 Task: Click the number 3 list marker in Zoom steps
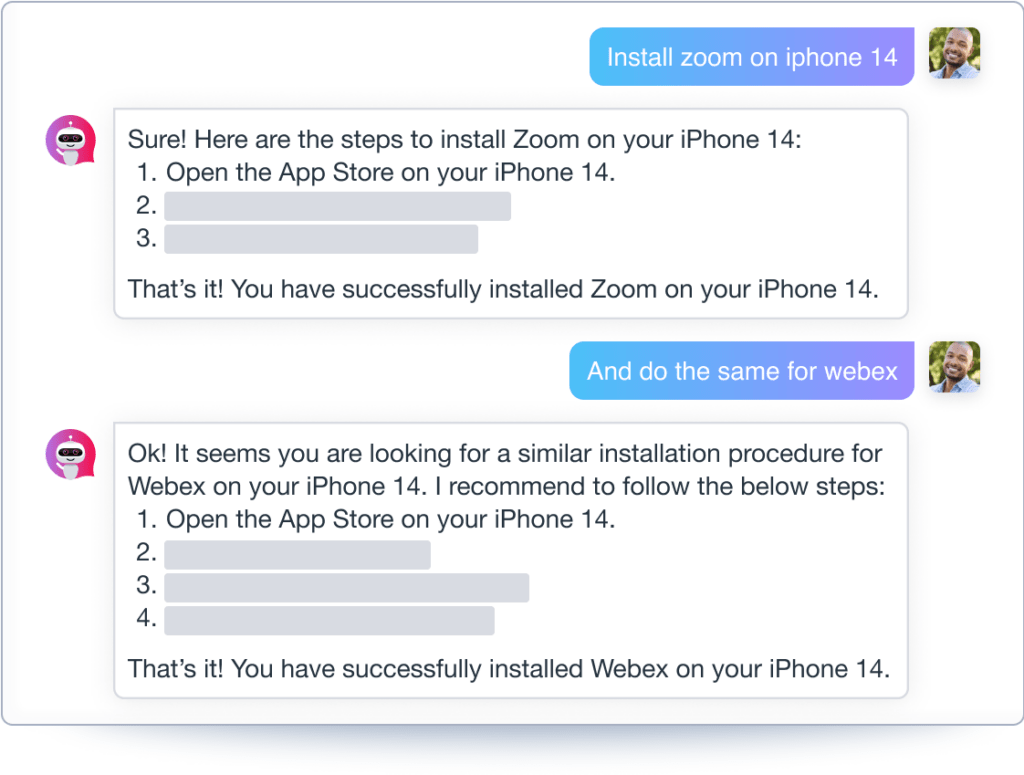coord(146,239)
